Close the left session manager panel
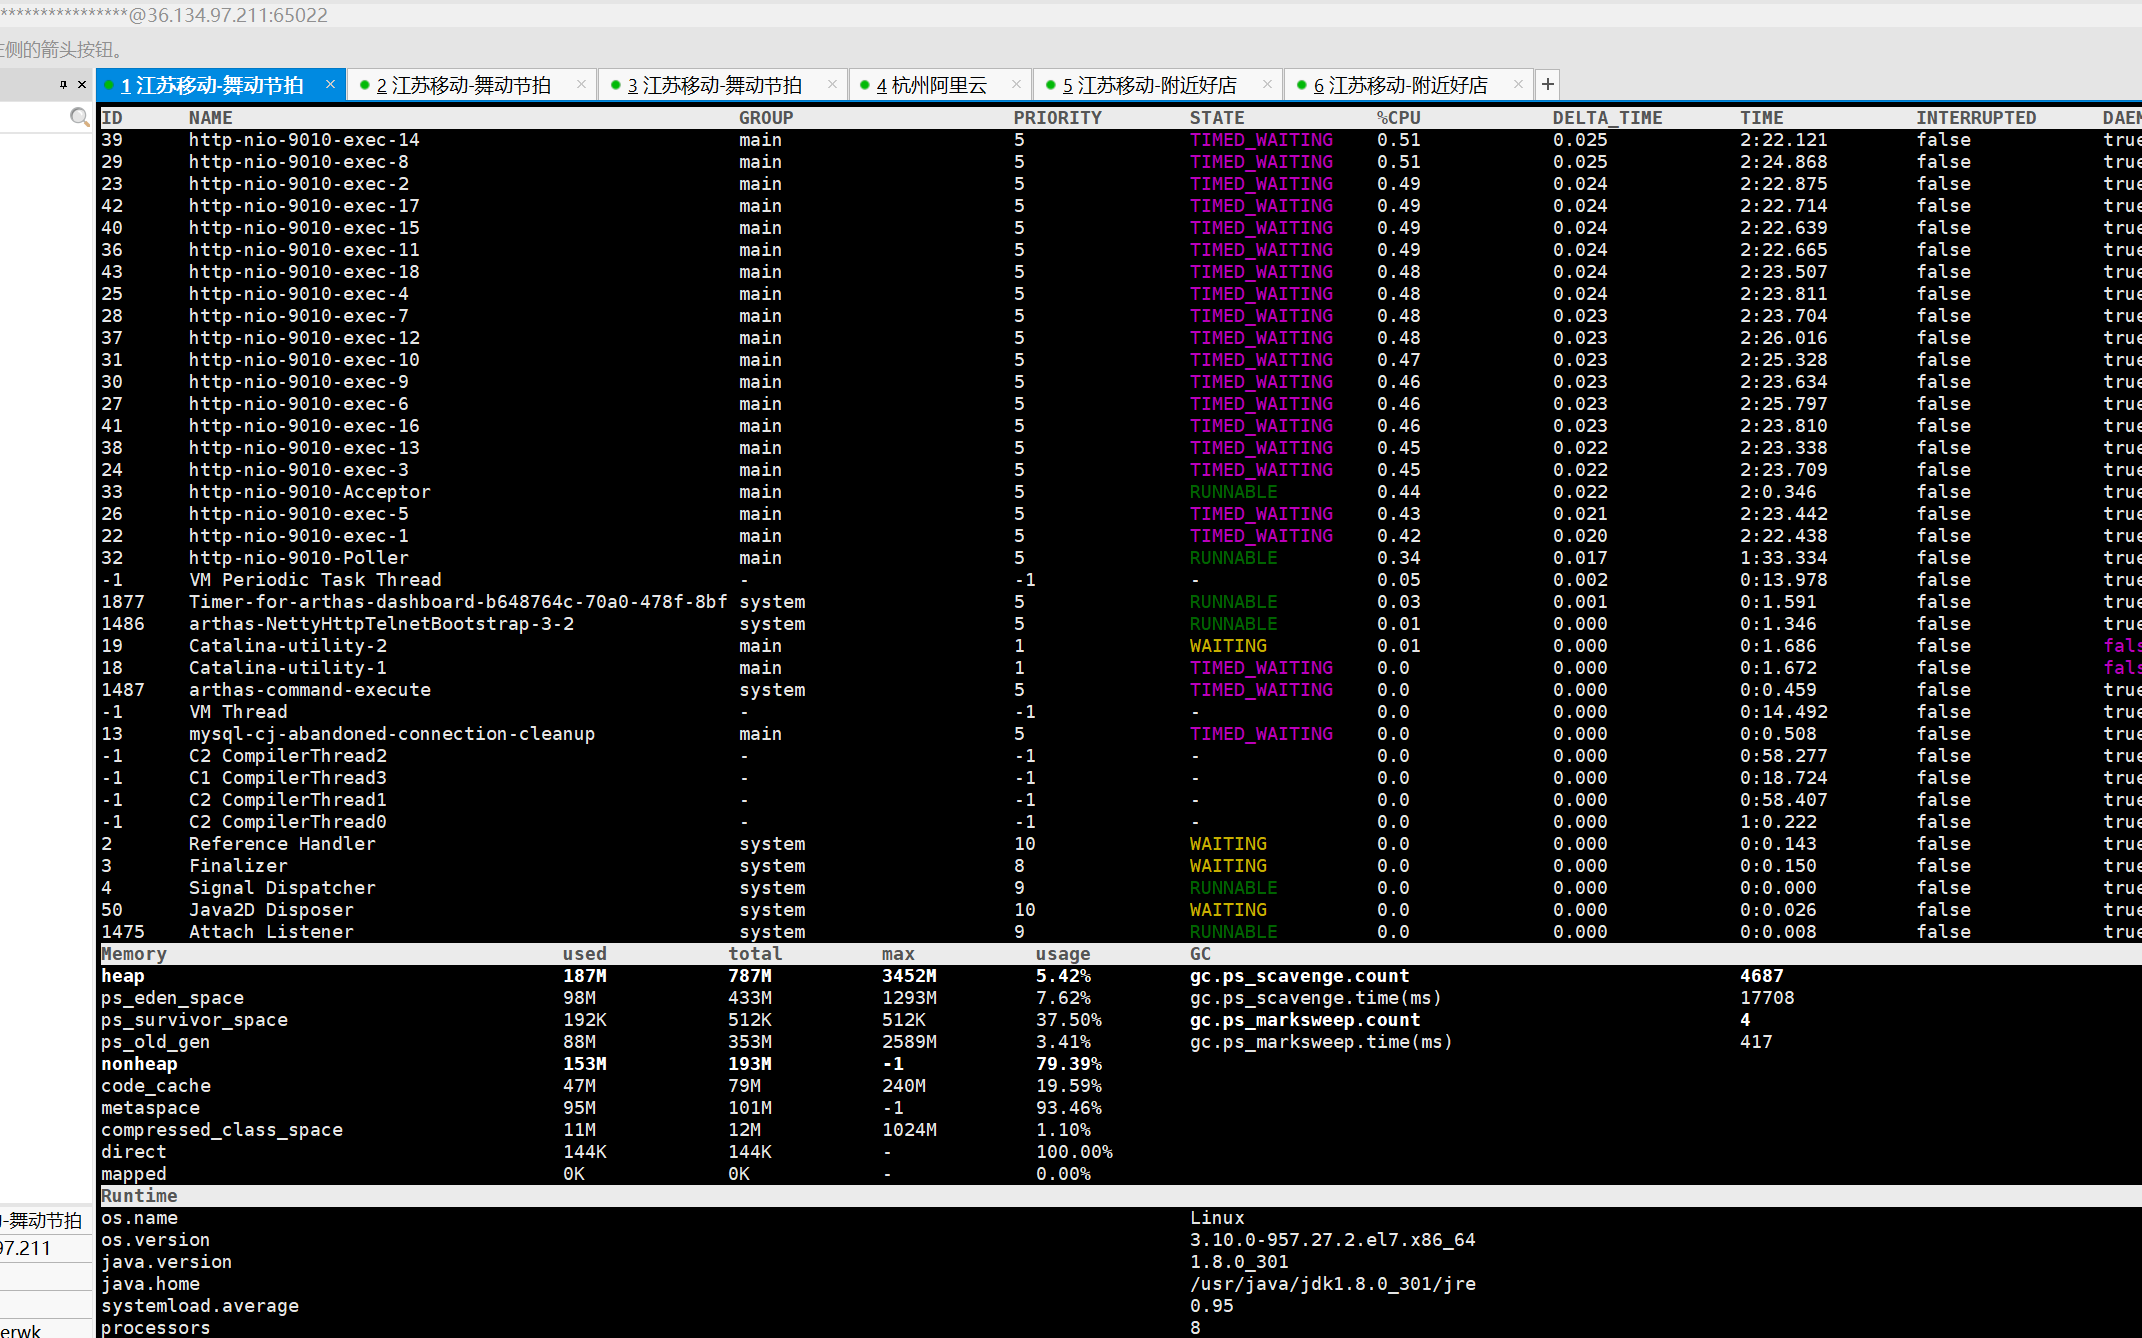Image resolution: width=2142 pixels, height=1338 pixels. [x=82, y=85]
